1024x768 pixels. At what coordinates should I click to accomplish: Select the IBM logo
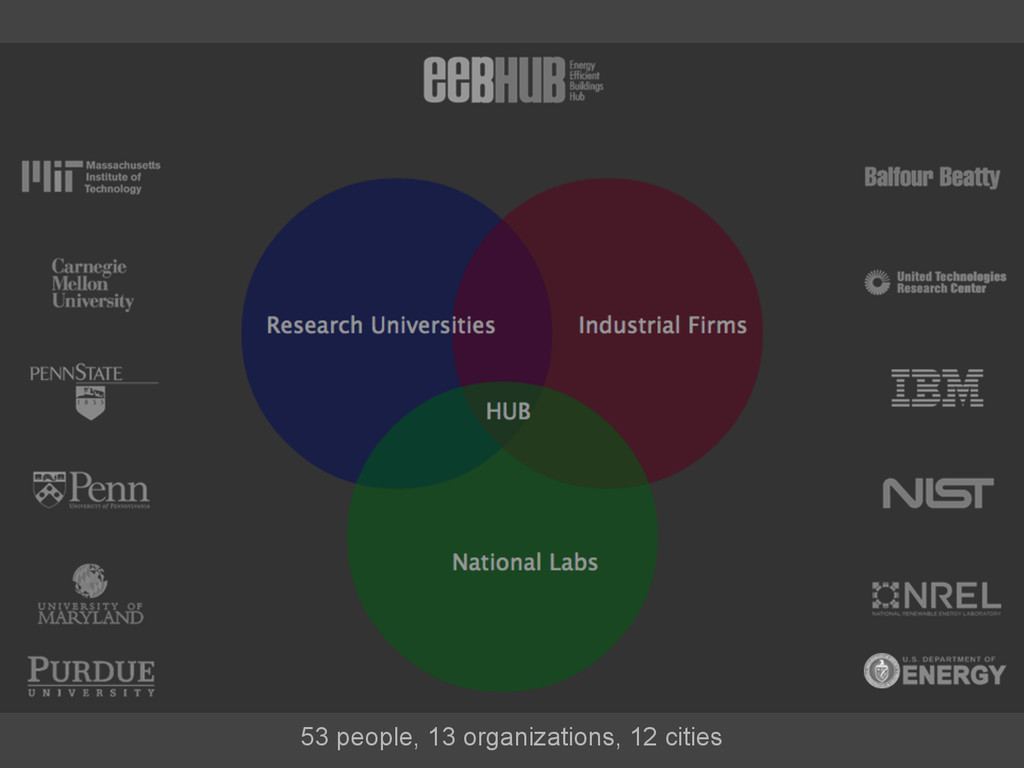point(937,388)
